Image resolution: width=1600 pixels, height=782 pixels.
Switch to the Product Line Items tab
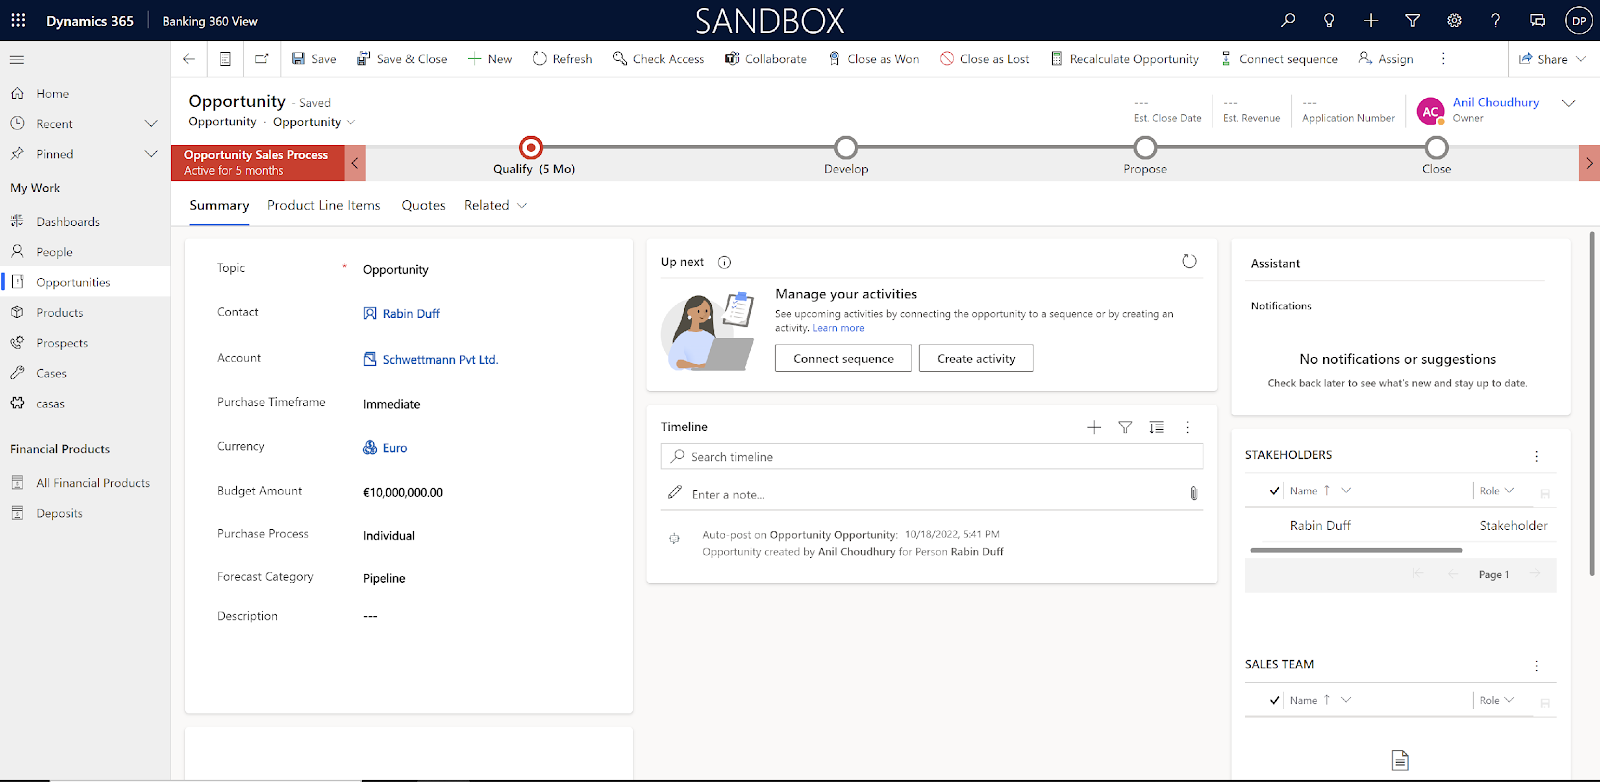[x=323, y=205]
